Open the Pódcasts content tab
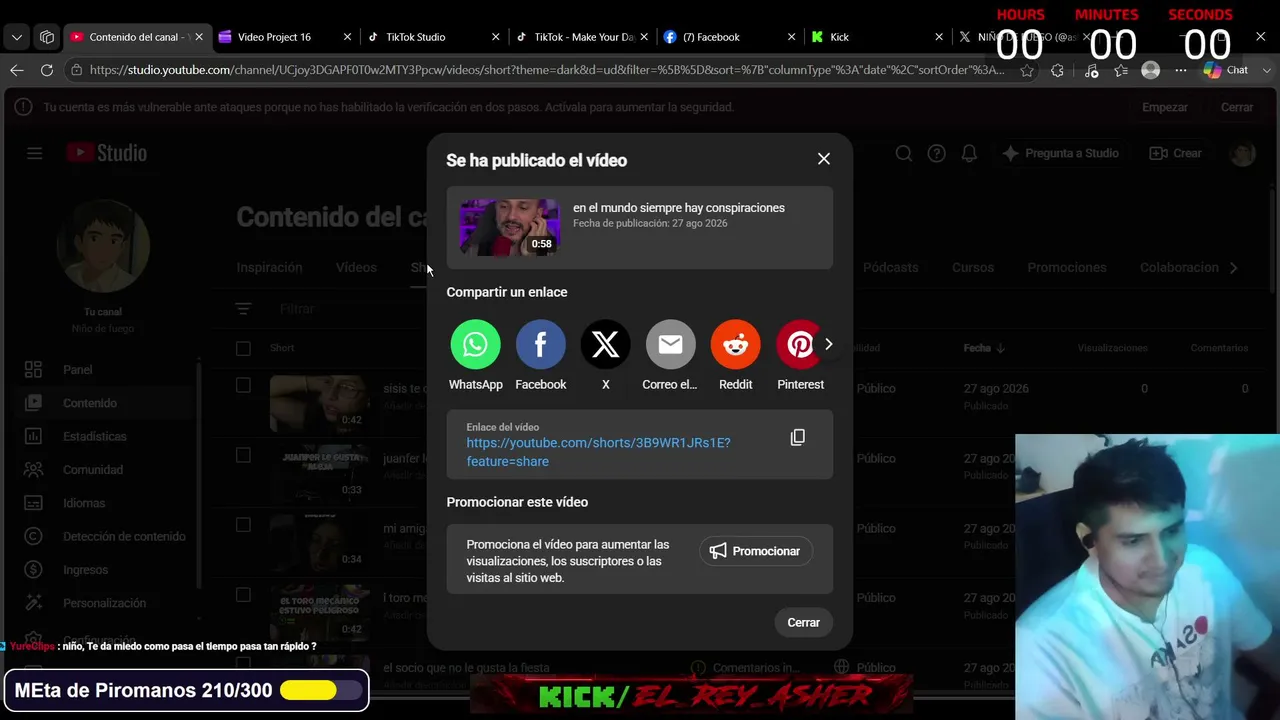The height and width of the screenshot is (720, 1280). pos(890,267)
